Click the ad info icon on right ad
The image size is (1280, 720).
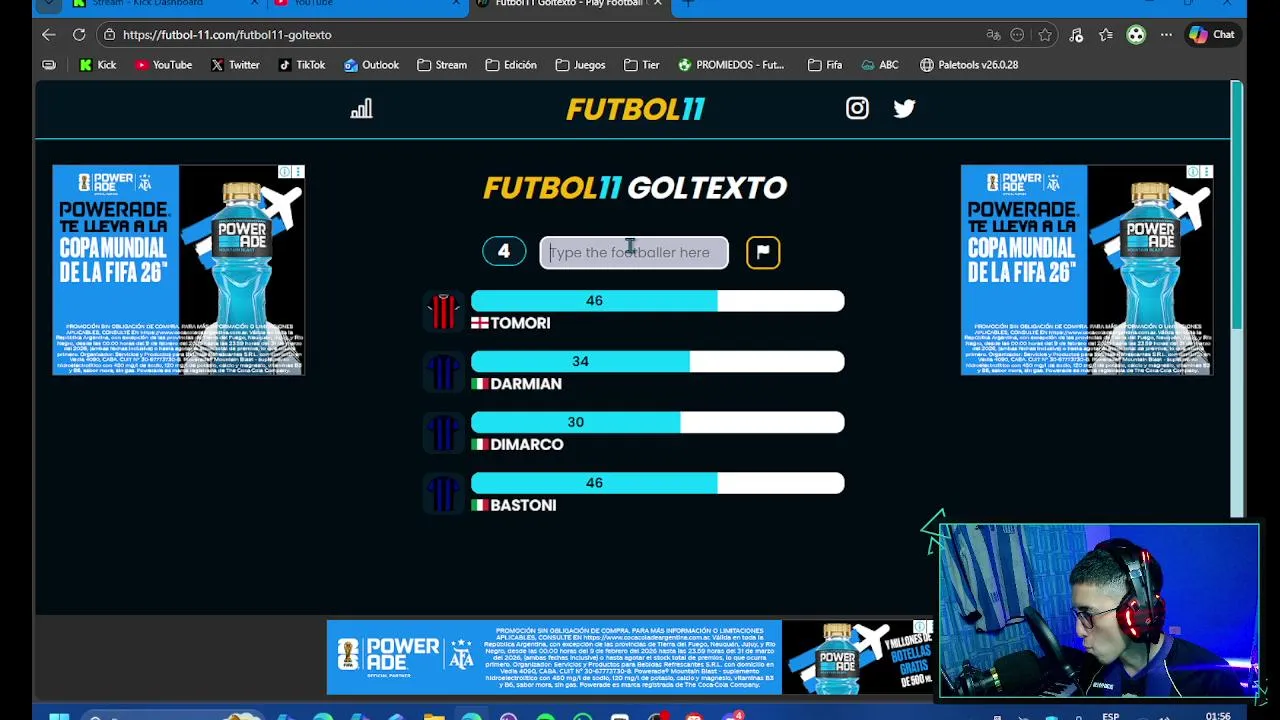(1193, 172)
